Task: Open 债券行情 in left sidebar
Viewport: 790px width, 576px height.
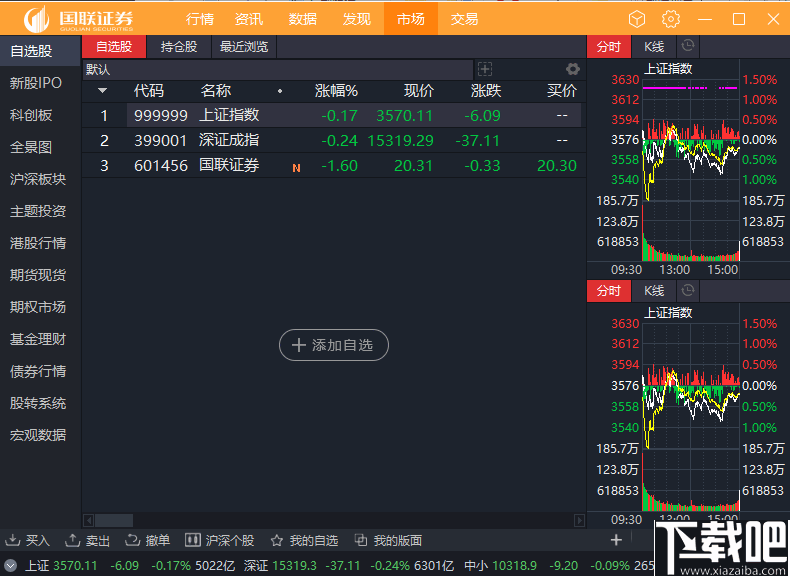Action: [38, 371]
